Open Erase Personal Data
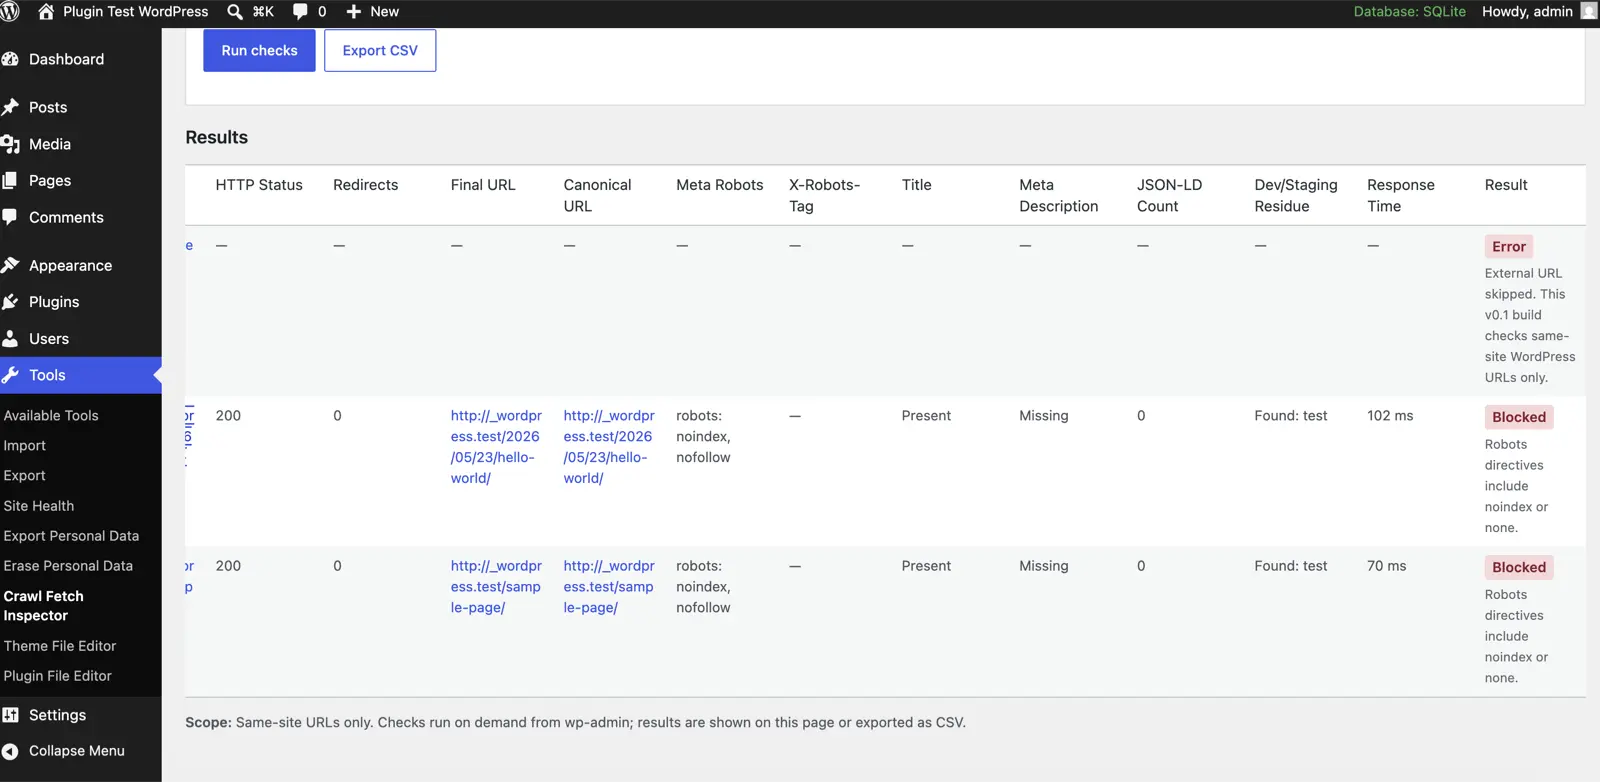Image resolution: width=1600 pixels, height=782 pixels. 68,565
